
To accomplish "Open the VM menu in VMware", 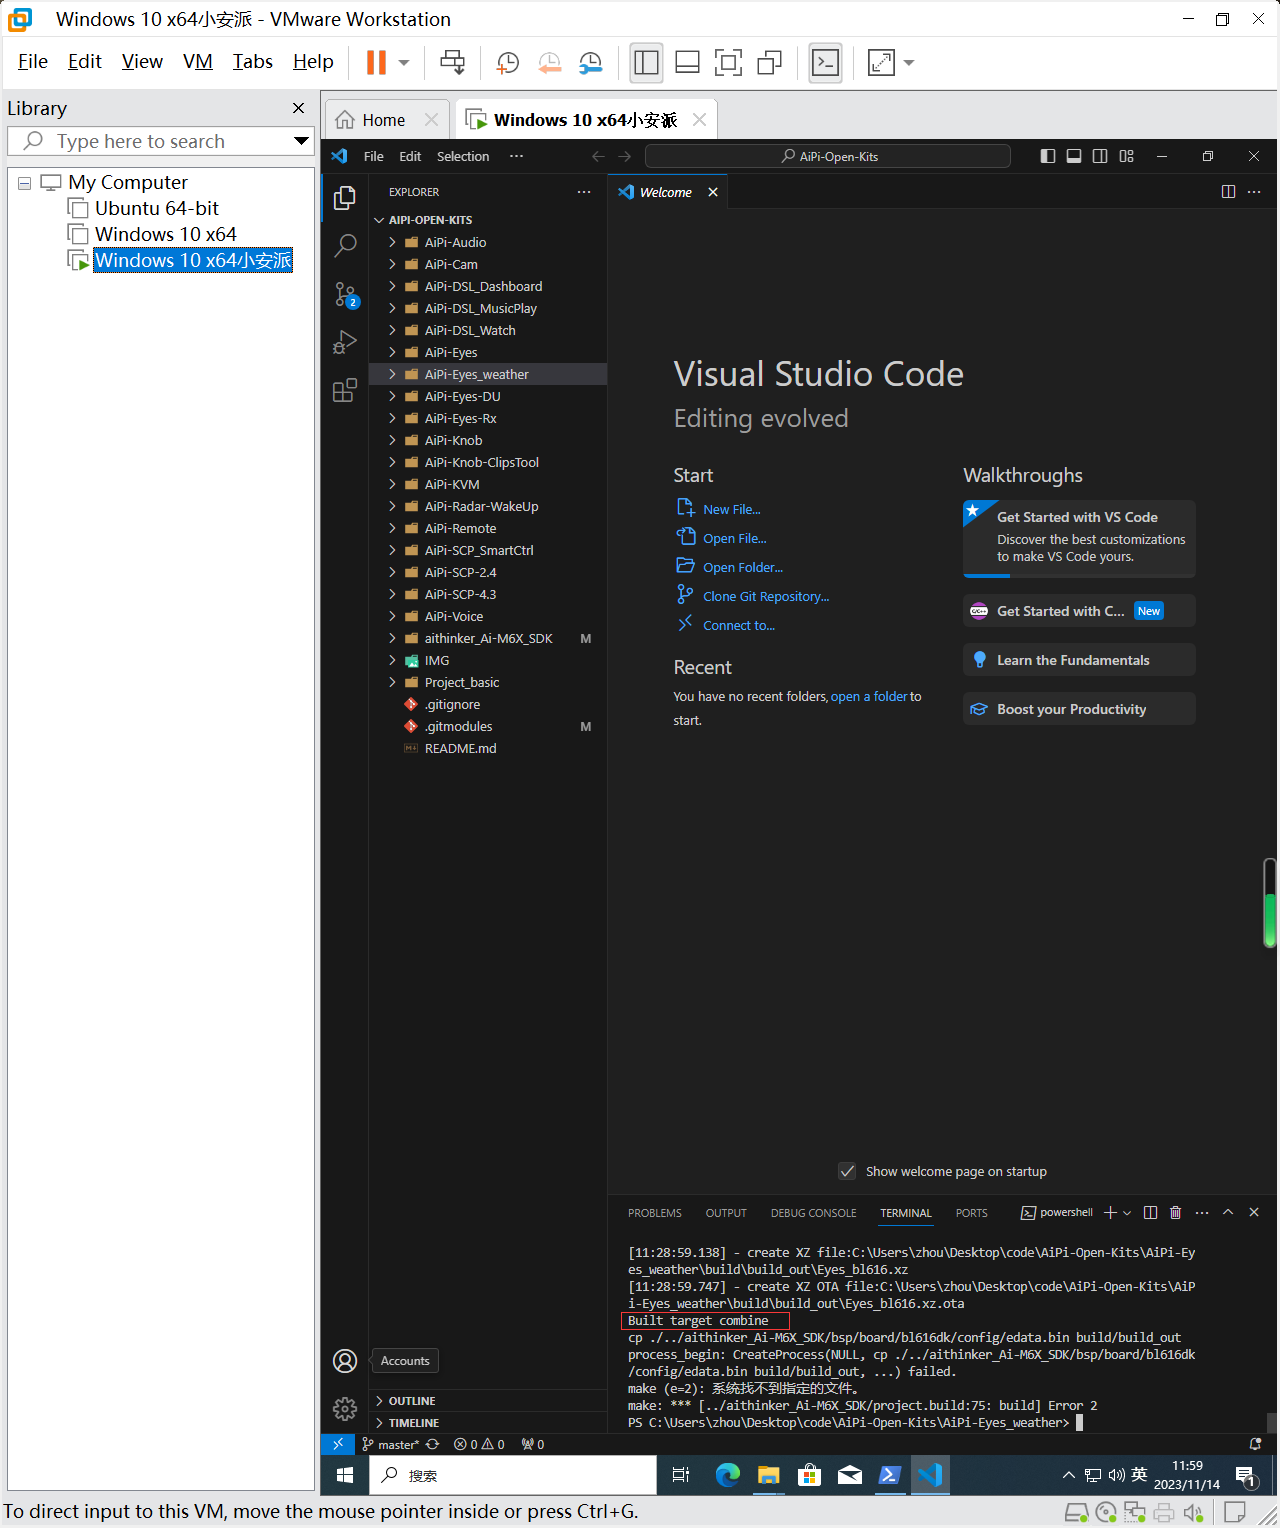I will (x=198, y=61).
